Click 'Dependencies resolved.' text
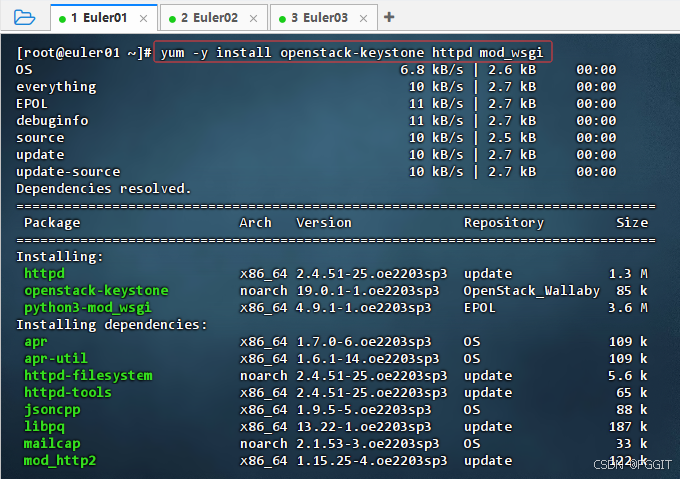The image size is (680, 479). [x=104, y=189]
